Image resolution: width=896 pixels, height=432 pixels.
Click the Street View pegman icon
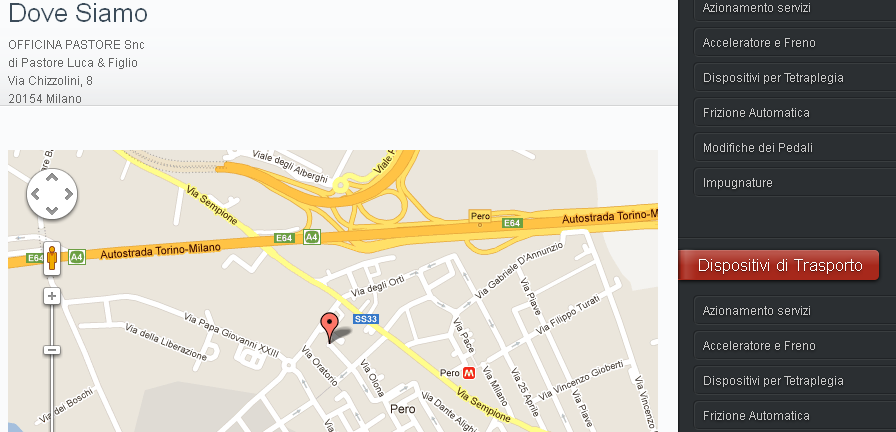52,258
